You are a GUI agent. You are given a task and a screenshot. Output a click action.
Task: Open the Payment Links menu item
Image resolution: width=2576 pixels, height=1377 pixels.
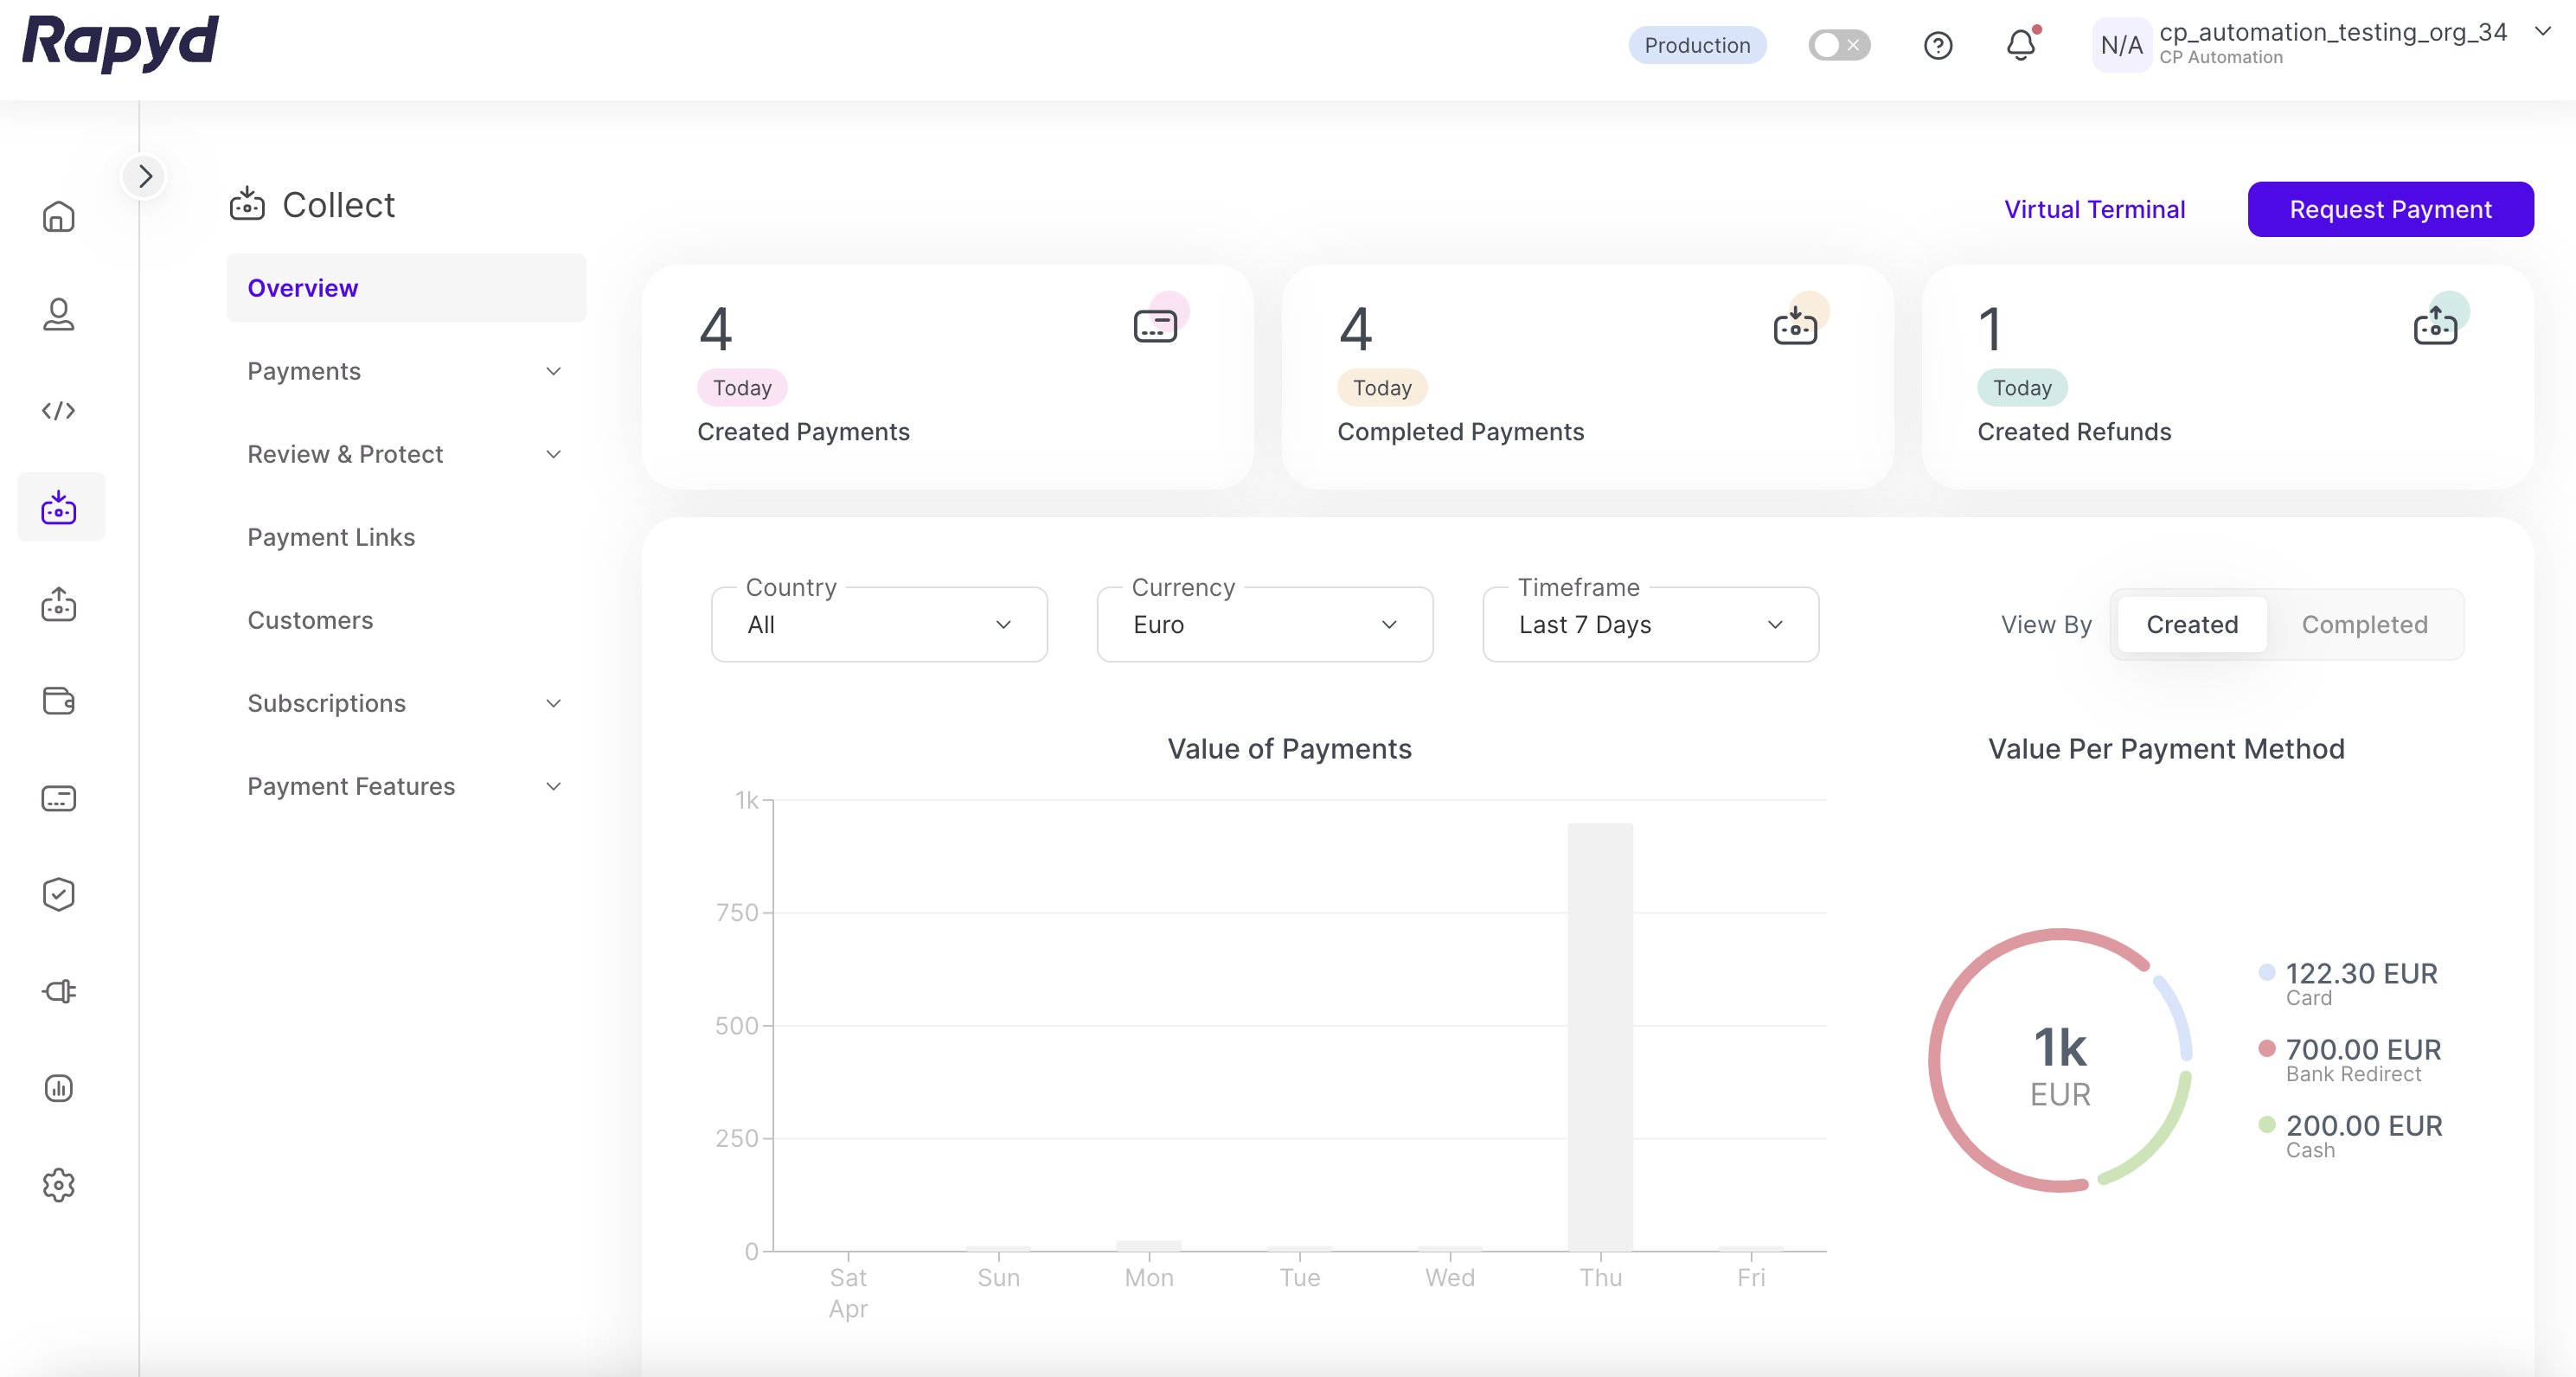click(331, 538)
